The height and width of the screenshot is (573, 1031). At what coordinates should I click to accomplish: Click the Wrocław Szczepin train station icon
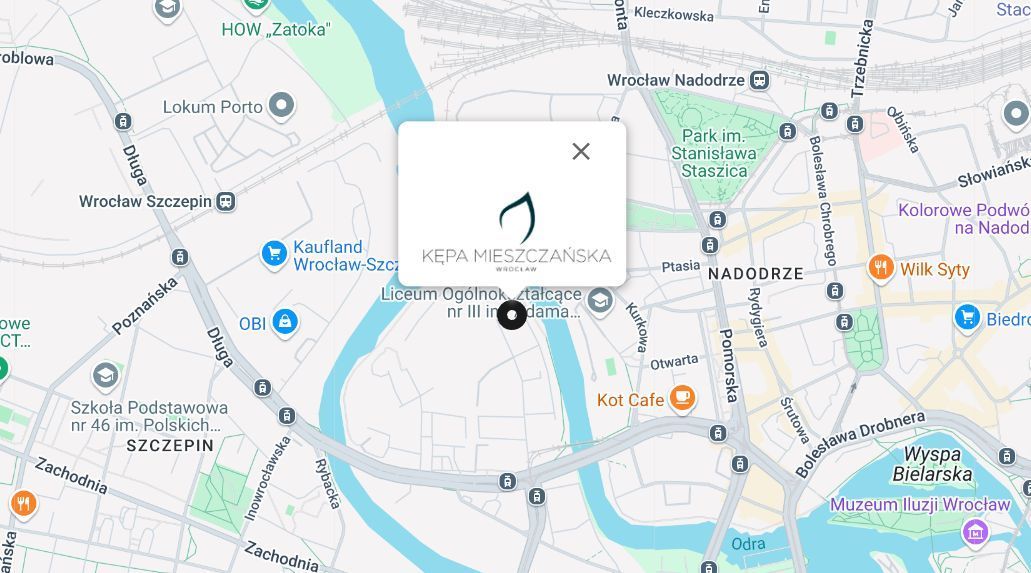(226, 201)
